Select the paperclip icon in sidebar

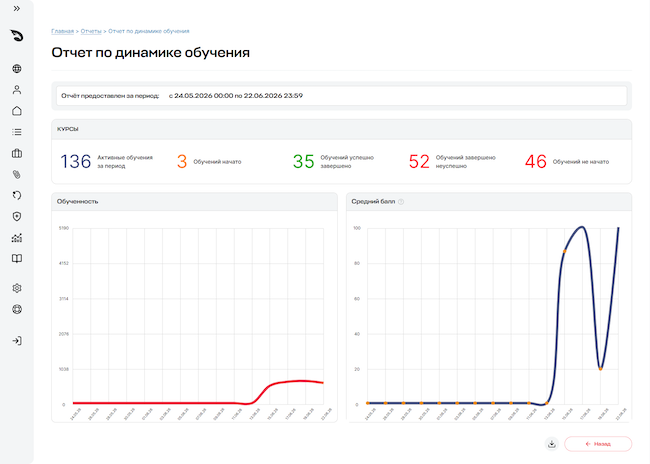pos(17,175)
